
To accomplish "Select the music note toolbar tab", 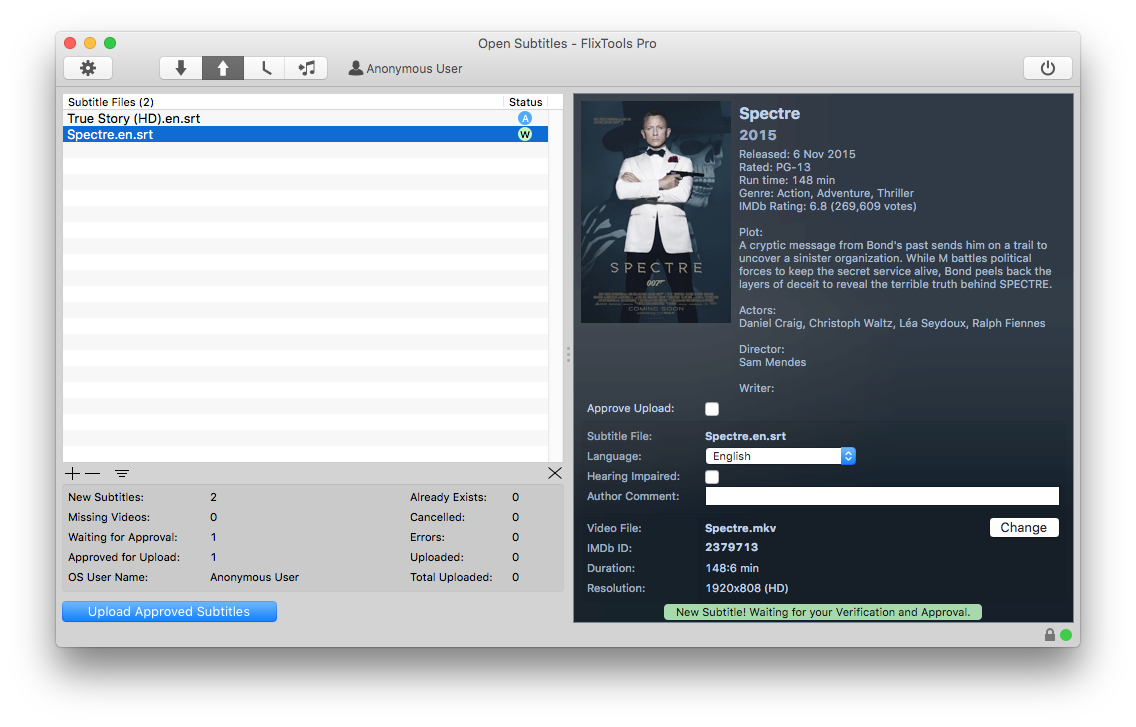I will 306,68.
